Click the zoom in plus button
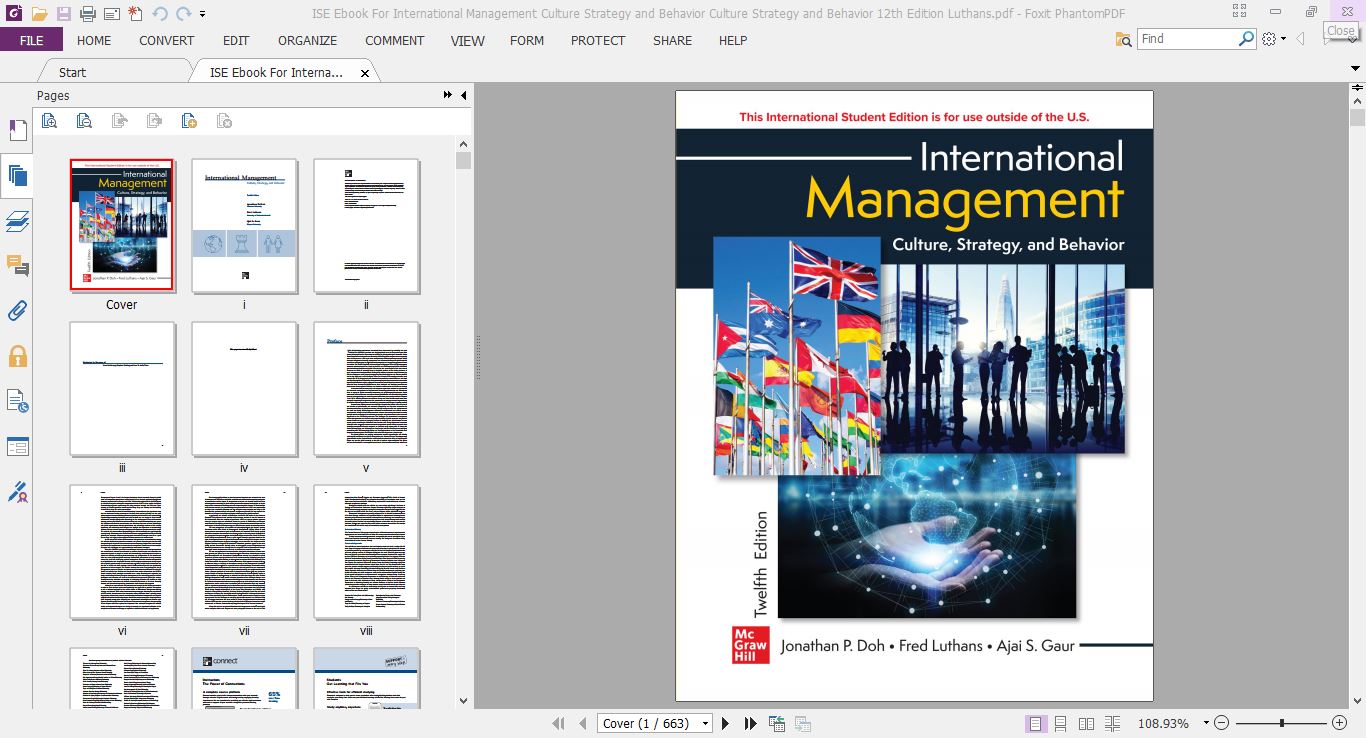1366x738 pixels. tap(1340, 723)
